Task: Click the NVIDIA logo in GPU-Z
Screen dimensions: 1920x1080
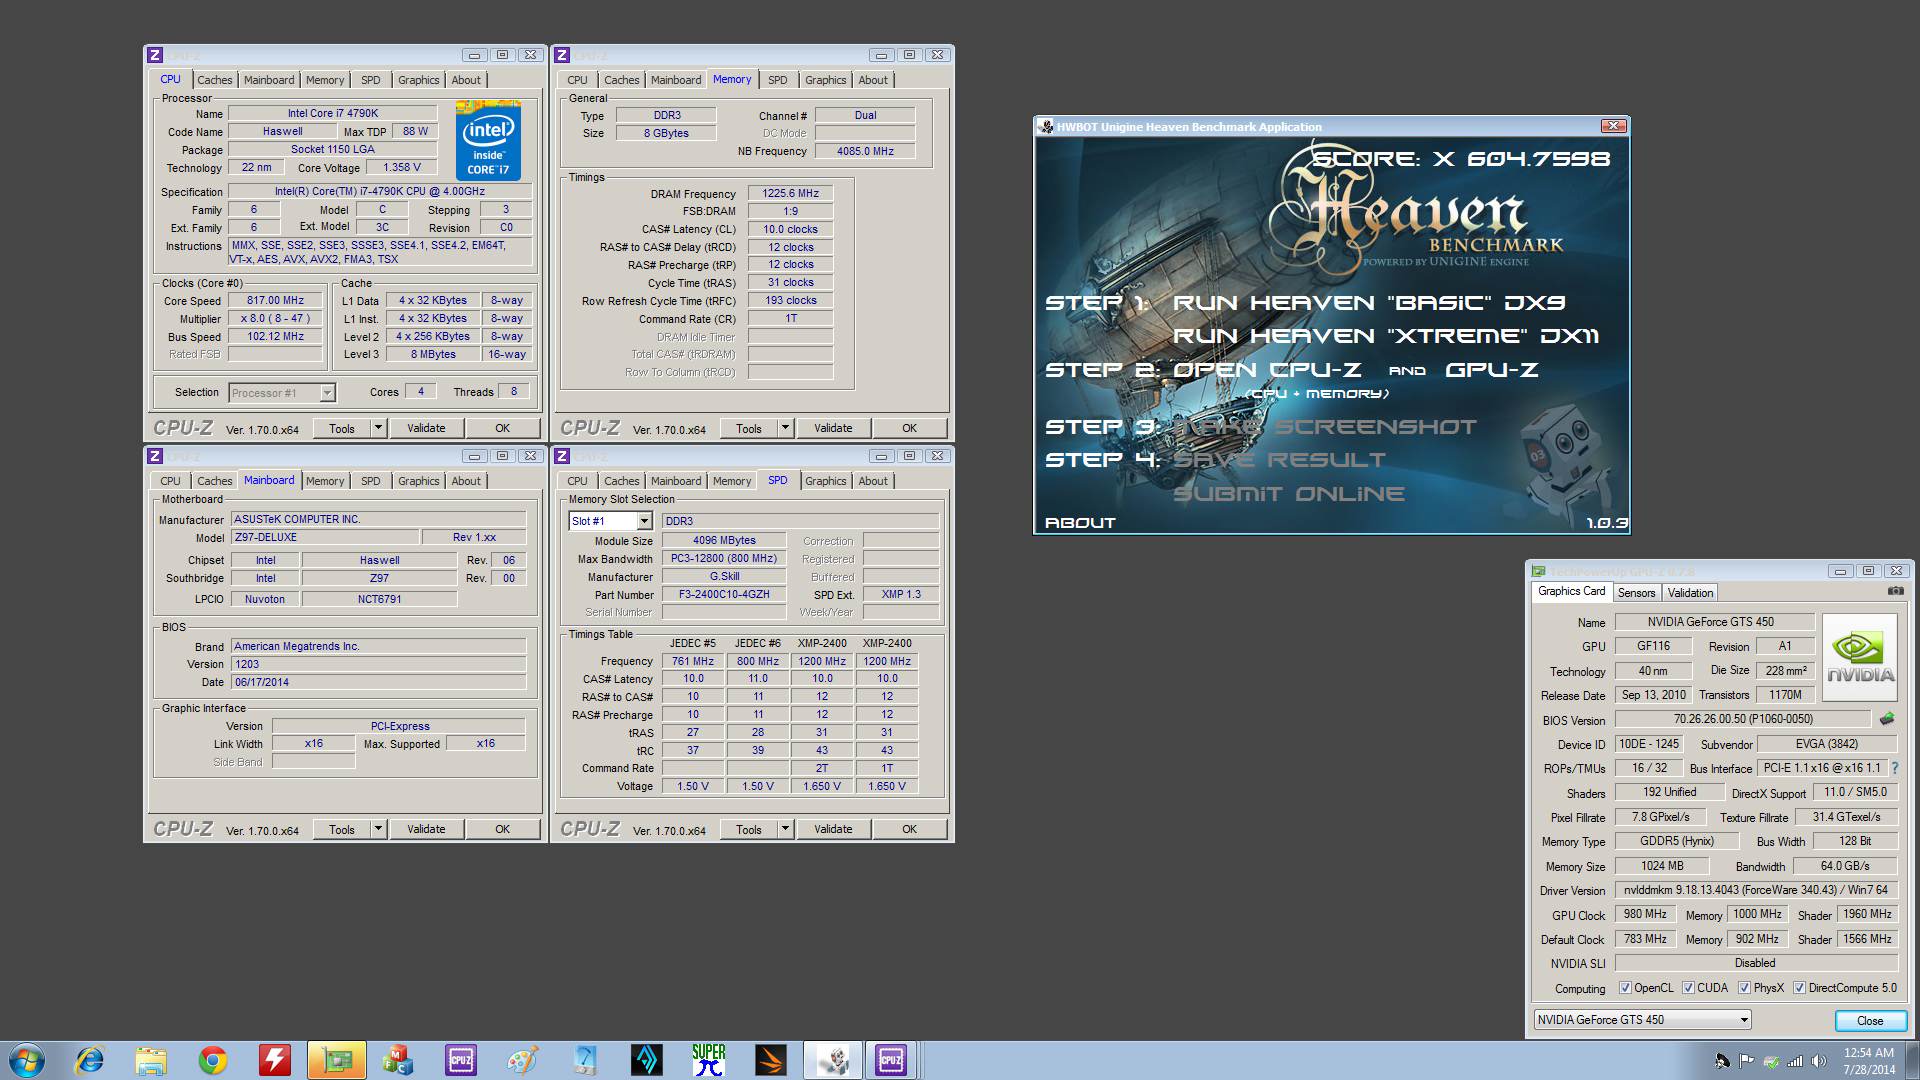Action: click(x=1860, y=656)
